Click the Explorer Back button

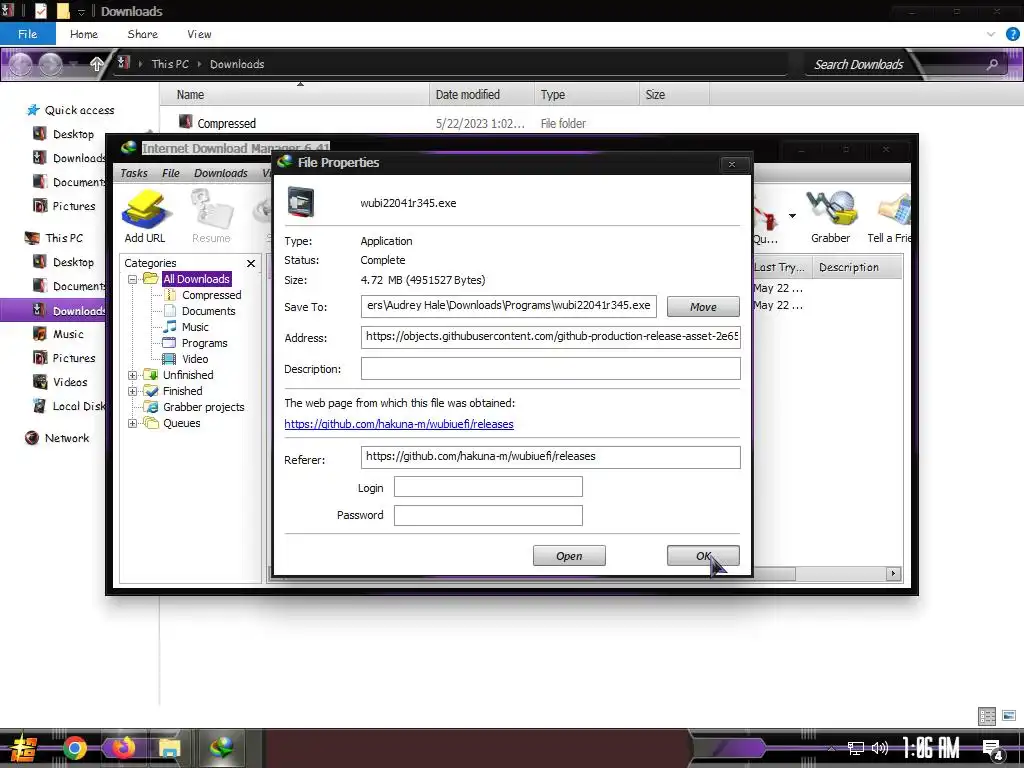[20, 64]
